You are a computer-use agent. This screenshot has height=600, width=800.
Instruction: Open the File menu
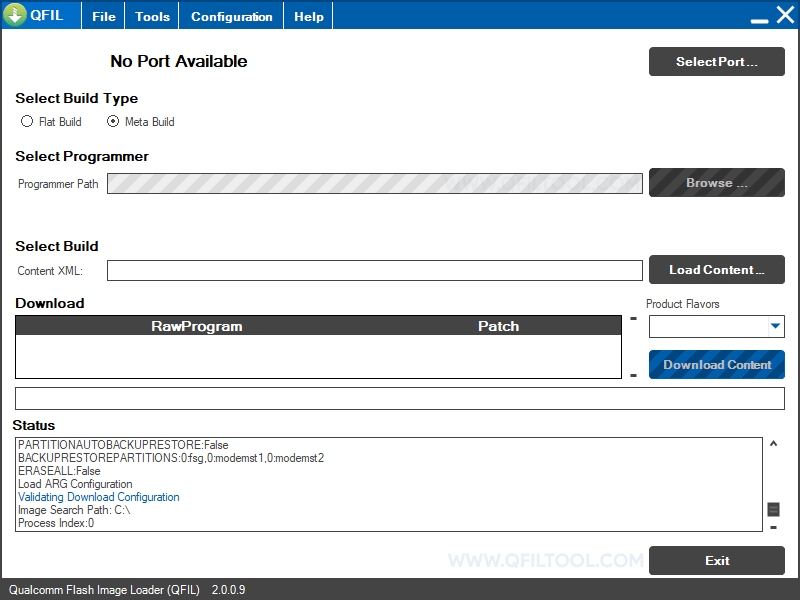[103, 15]
